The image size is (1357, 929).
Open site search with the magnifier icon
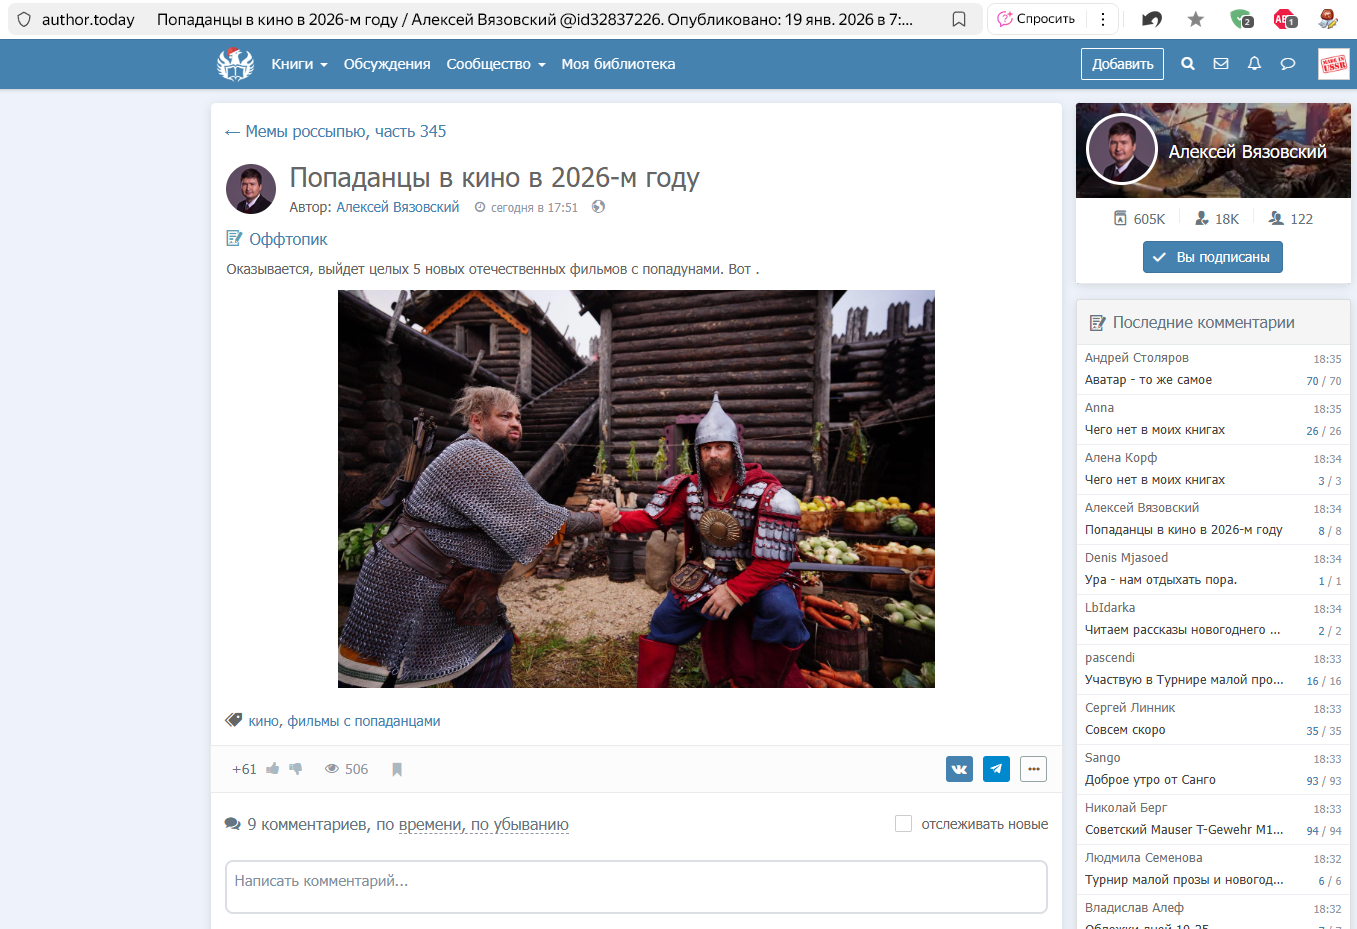1188,64
